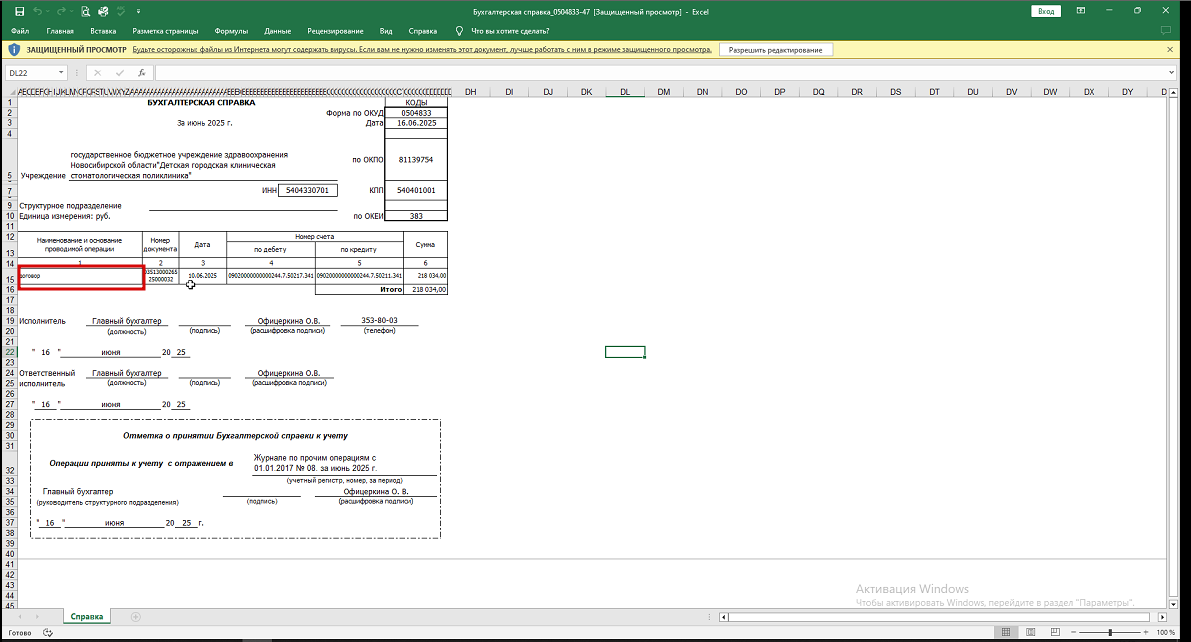Switch to Page Layout view icon
The width and height of the screenshot is (1191, 642).
coord(1031,632)
